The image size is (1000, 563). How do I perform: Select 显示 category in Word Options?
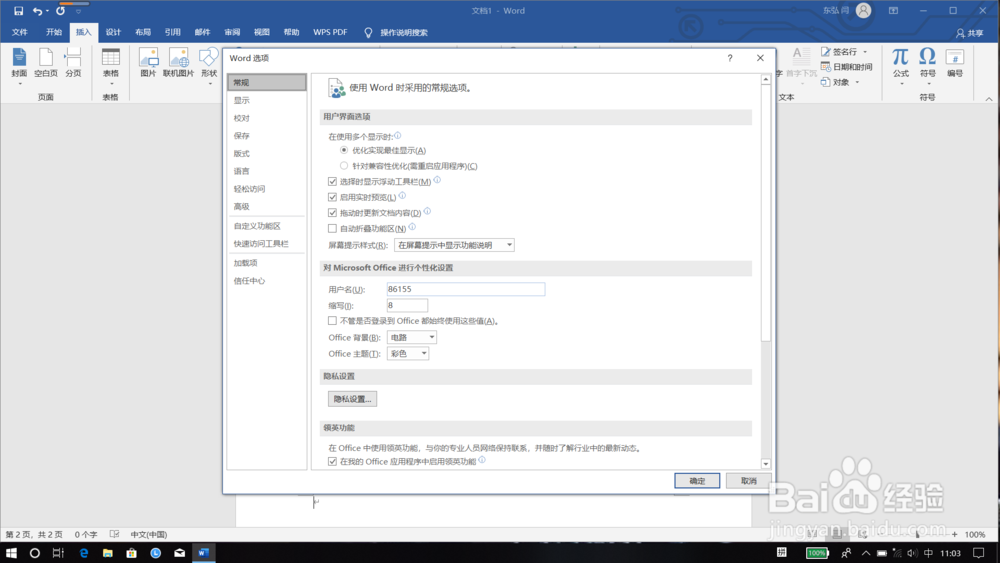(267, 100)
